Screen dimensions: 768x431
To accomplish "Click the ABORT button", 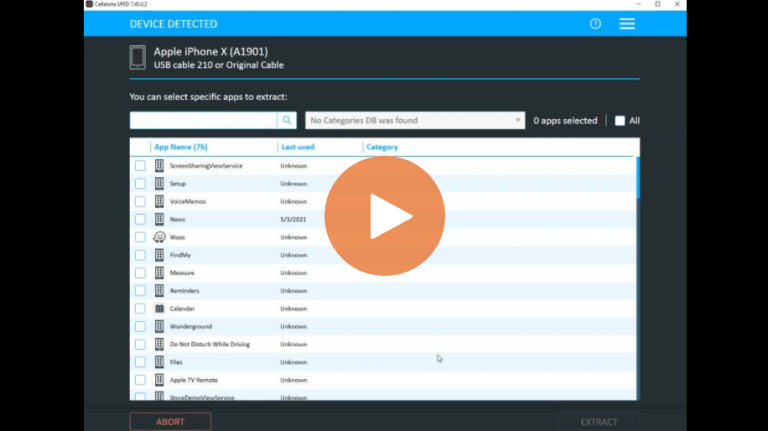I will coord(170,422).
